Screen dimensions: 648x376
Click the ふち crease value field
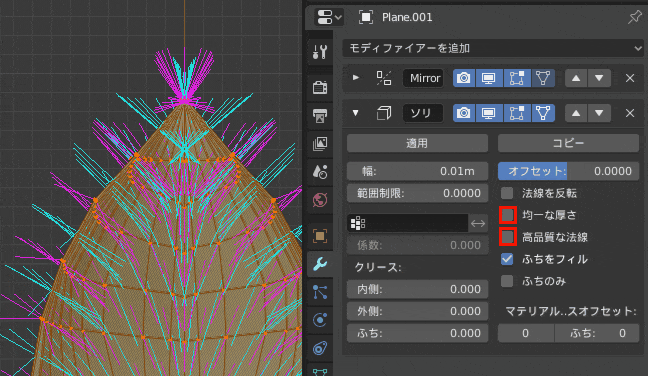click(x=417, y=333)
